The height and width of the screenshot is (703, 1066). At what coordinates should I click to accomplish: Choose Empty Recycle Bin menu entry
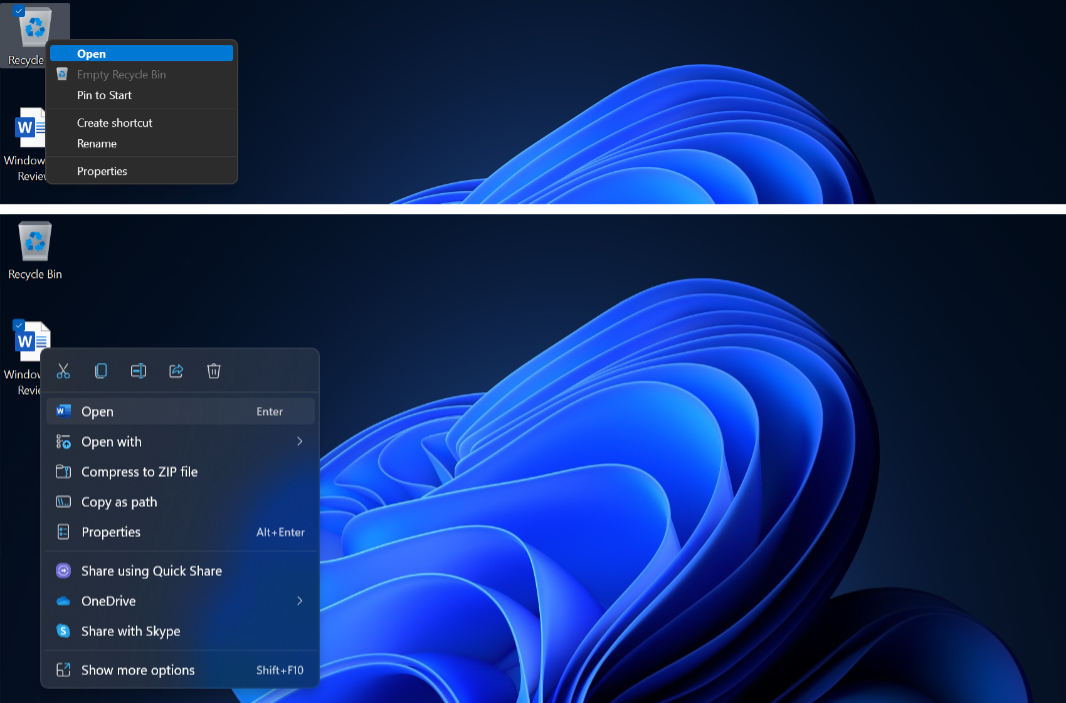tap(141, 74)
